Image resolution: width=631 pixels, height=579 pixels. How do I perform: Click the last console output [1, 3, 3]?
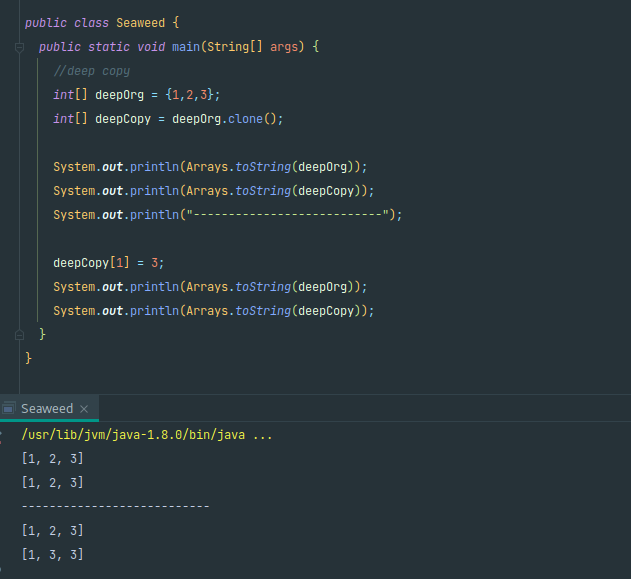coord(53,554)
